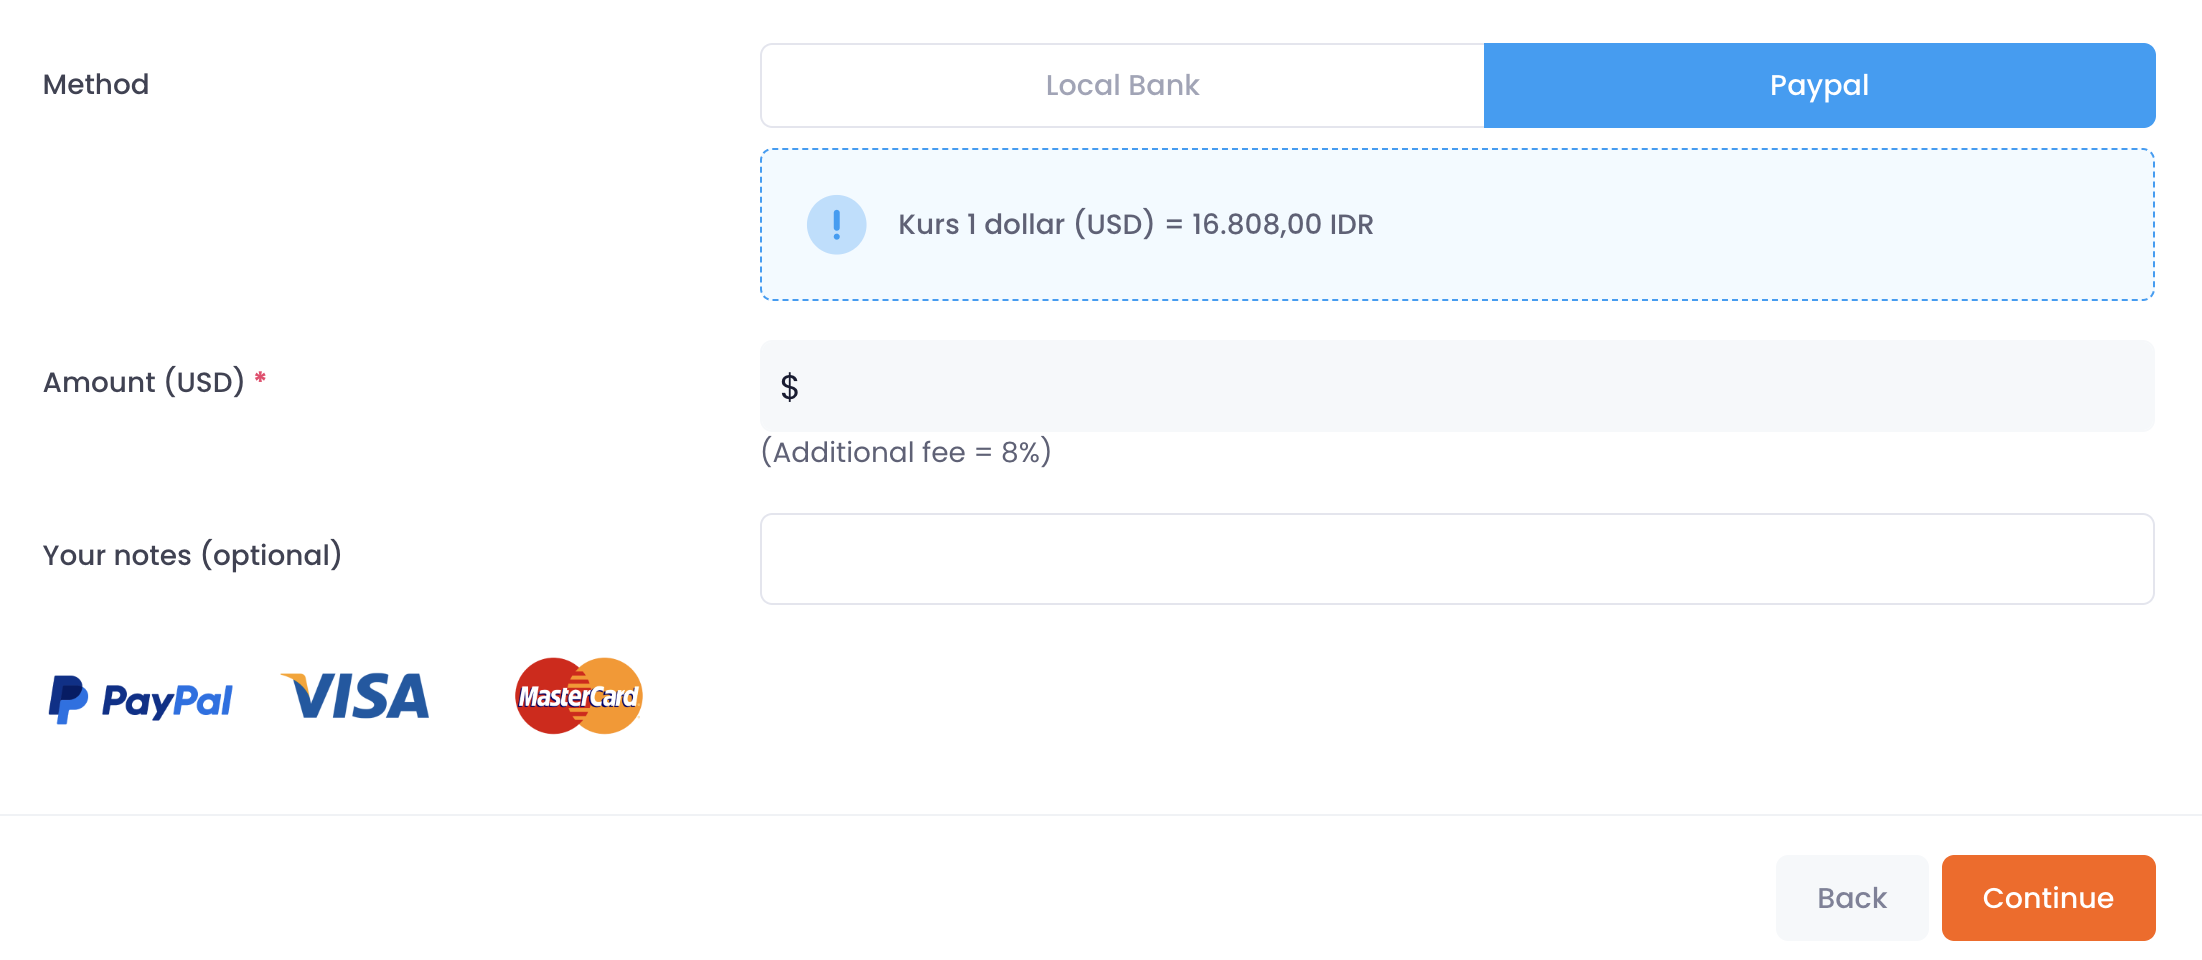Screen dimensions: 2202x960
Task: Click the PayPal double-P emblem icon
Action: point(68,699)
